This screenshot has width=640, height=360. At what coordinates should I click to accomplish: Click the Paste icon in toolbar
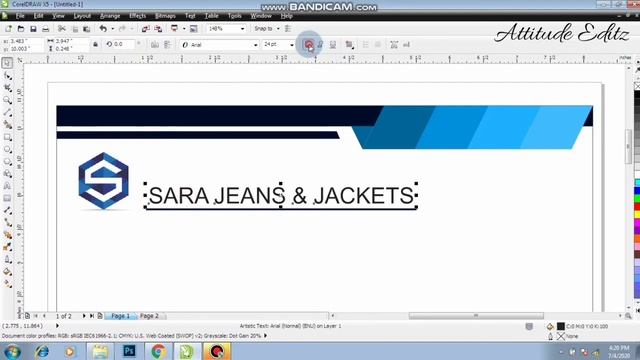tap(87, 29)
